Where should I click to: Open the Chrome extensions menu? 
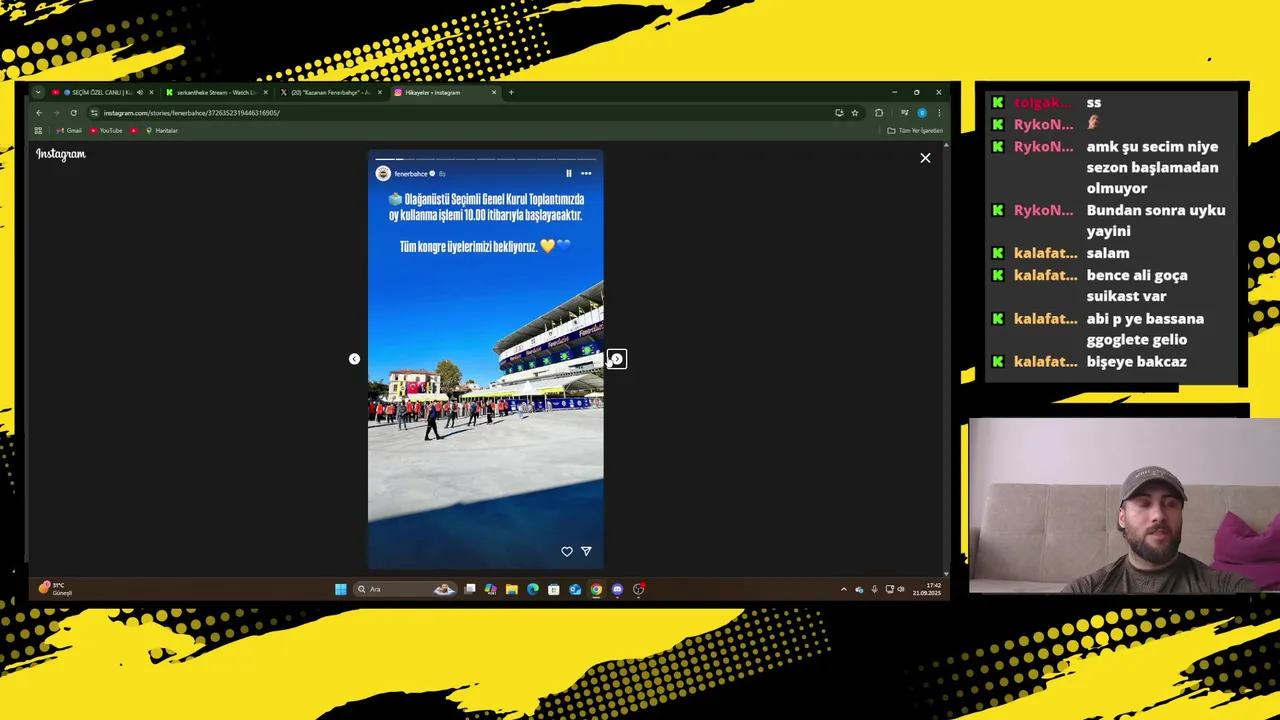pyautogui.click(x=879, y=113)
